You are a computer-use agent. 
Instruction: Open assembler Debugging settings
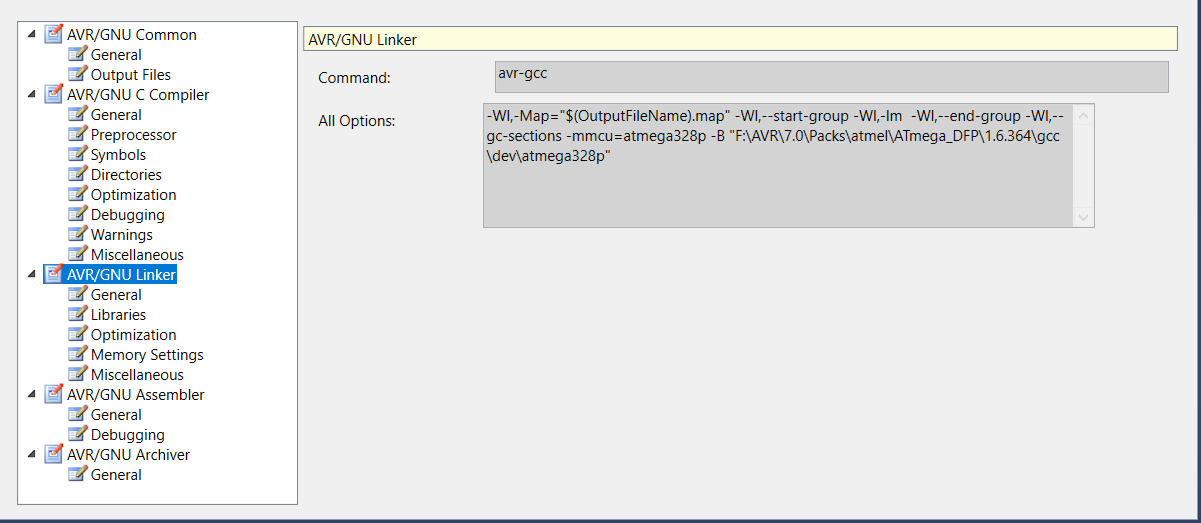[x=128, y=435]
